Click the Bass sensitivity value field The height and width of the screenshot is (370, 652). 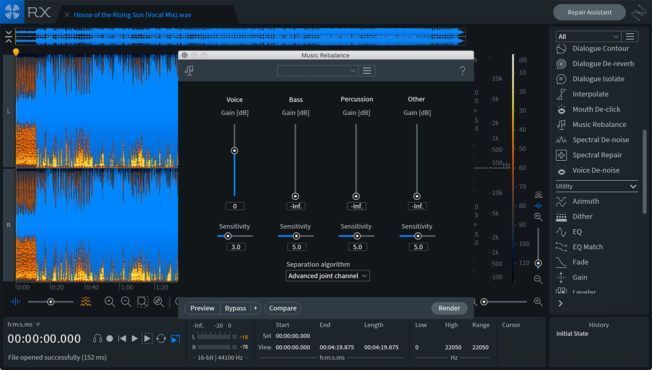(296, 247)
